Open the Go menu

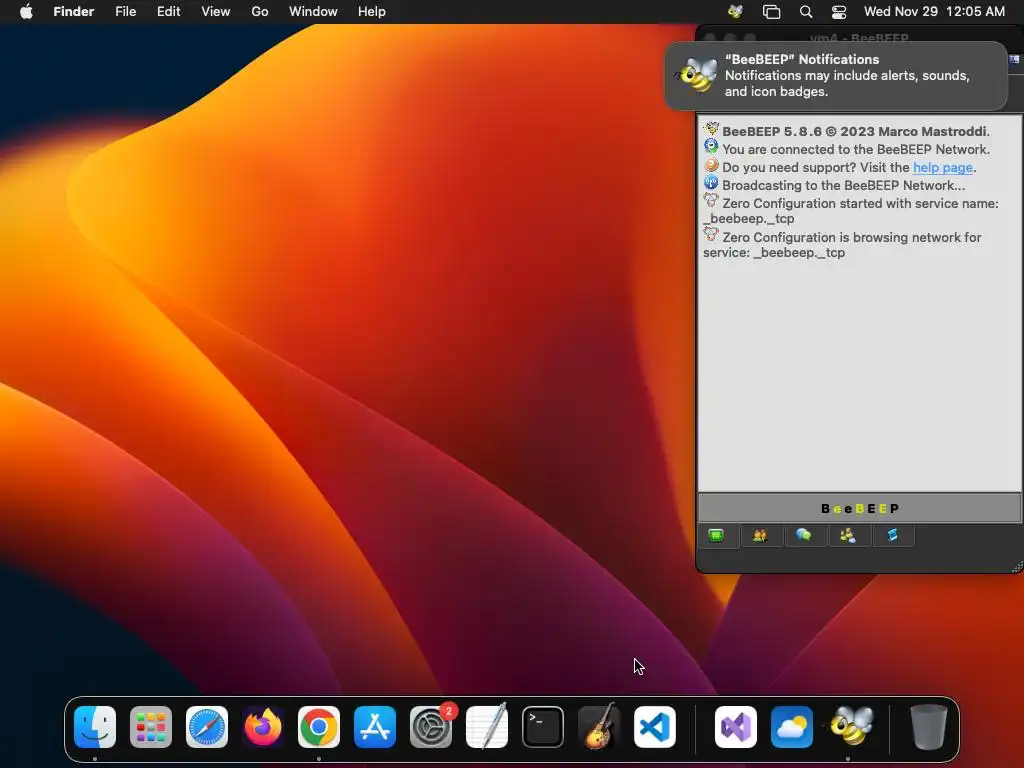coord(260,12)
